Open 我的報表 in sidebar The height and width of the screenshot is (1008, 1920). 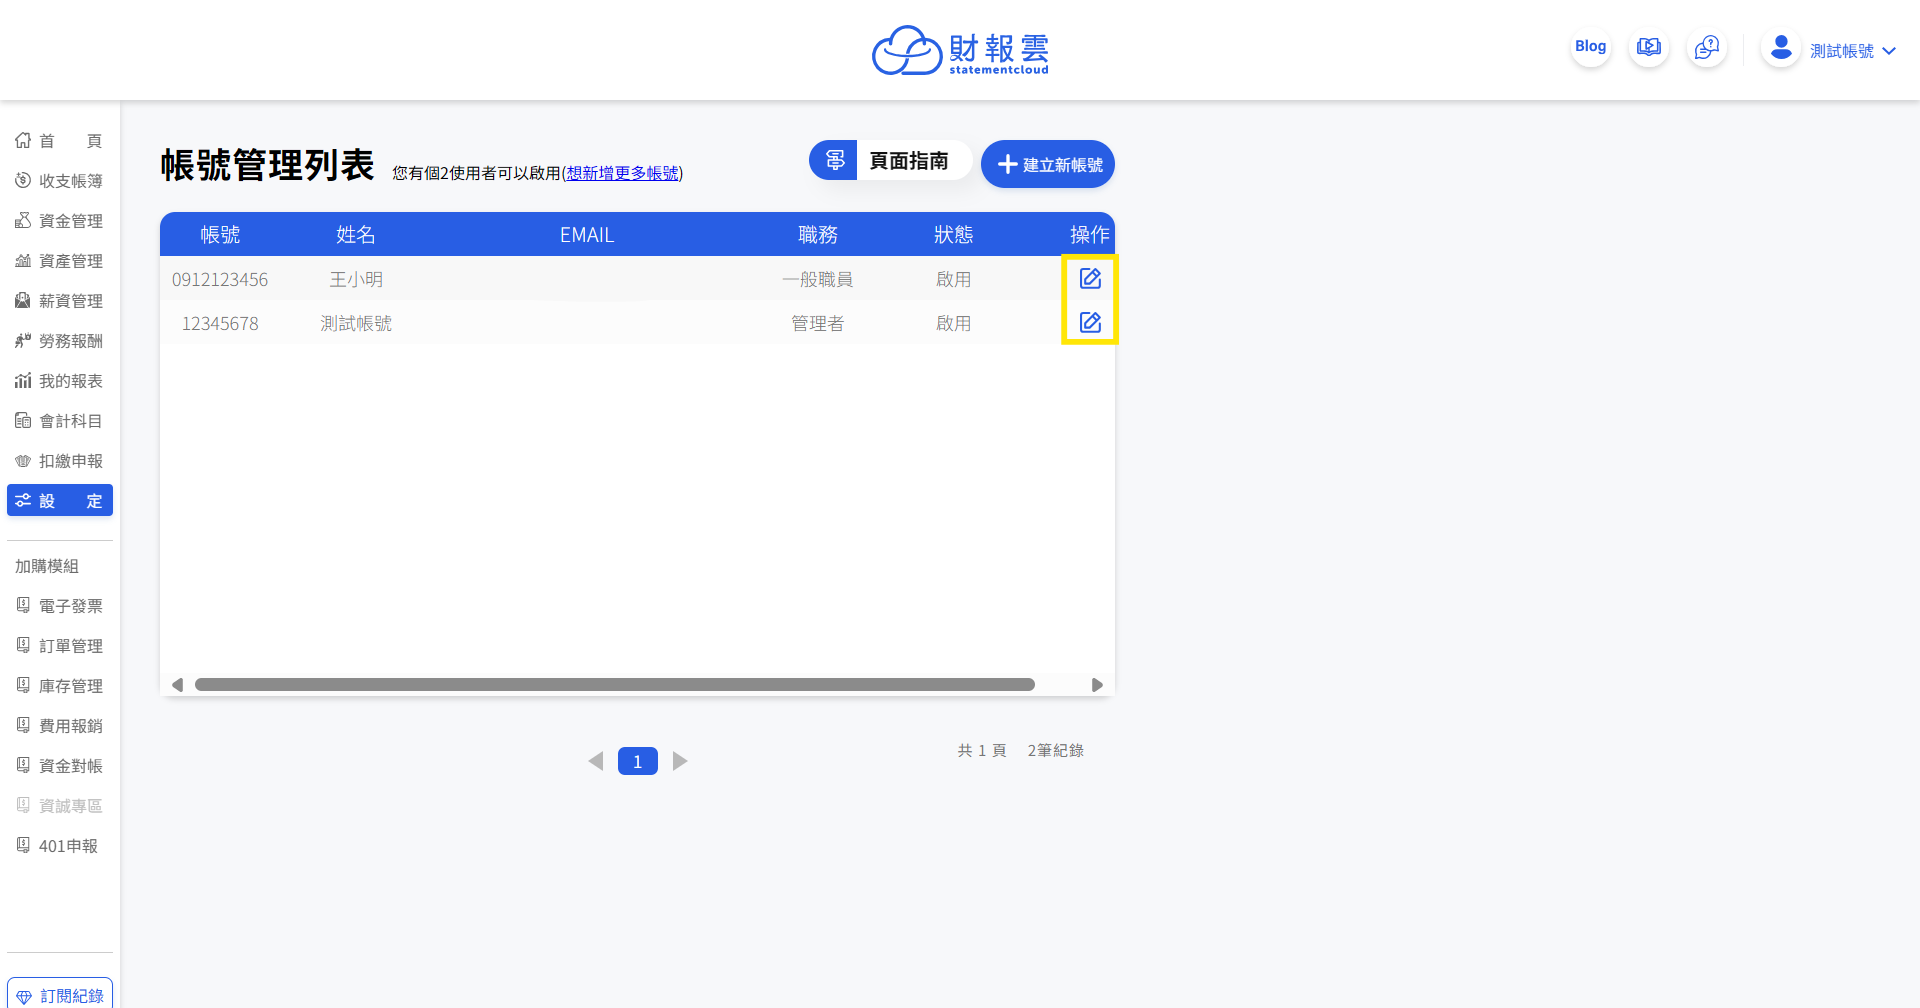(59, 381)
